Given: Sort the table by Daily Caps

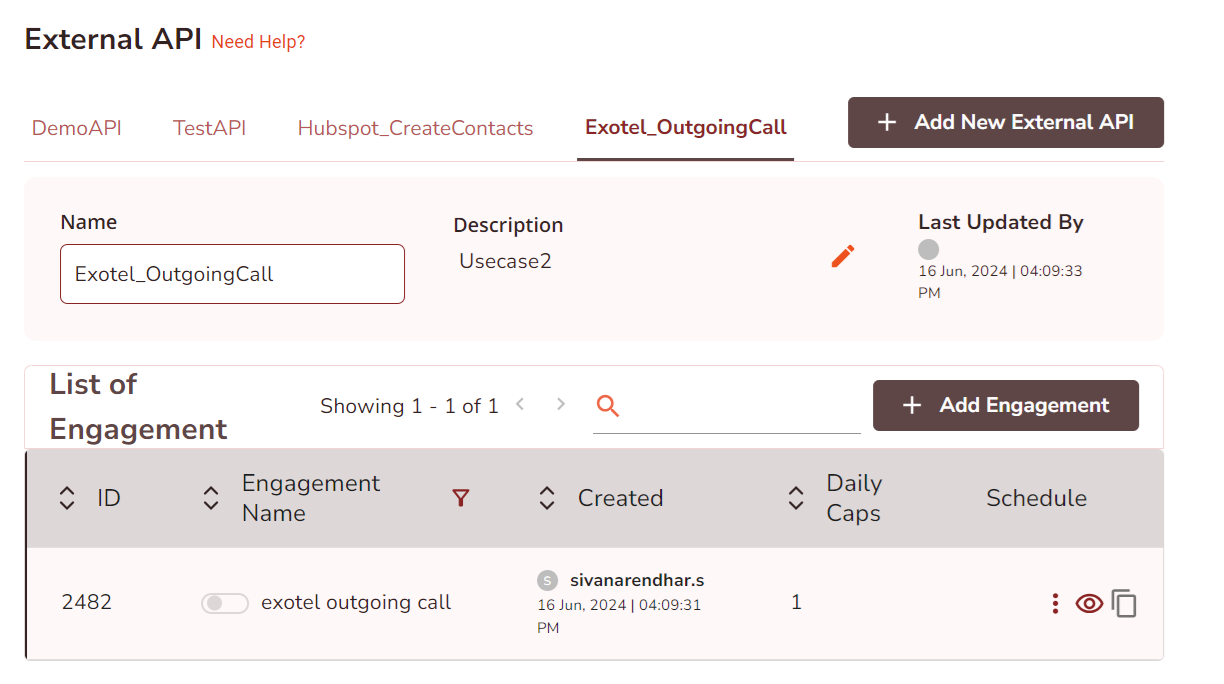Looking at the screenshot, I should click(796, 498).
